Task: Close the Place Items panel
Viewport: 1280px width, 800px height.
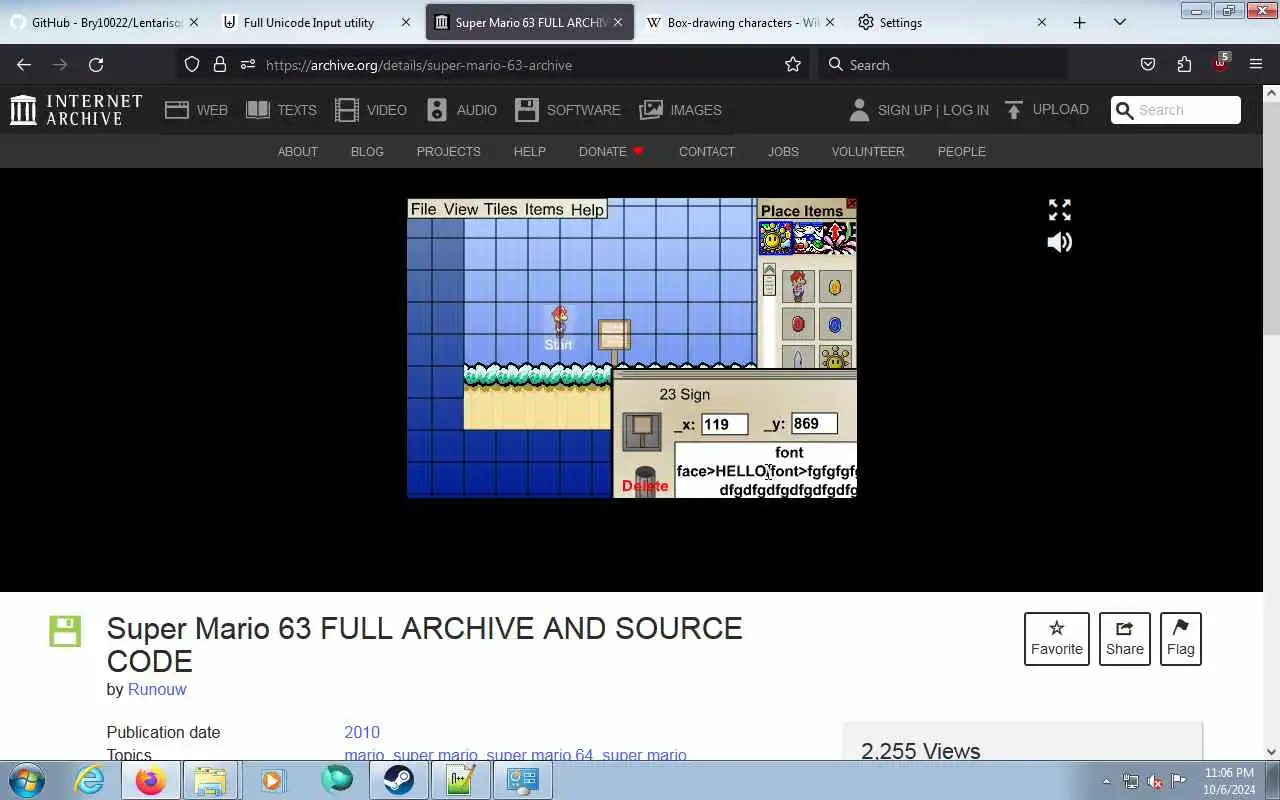Action: tap(851, 204)
